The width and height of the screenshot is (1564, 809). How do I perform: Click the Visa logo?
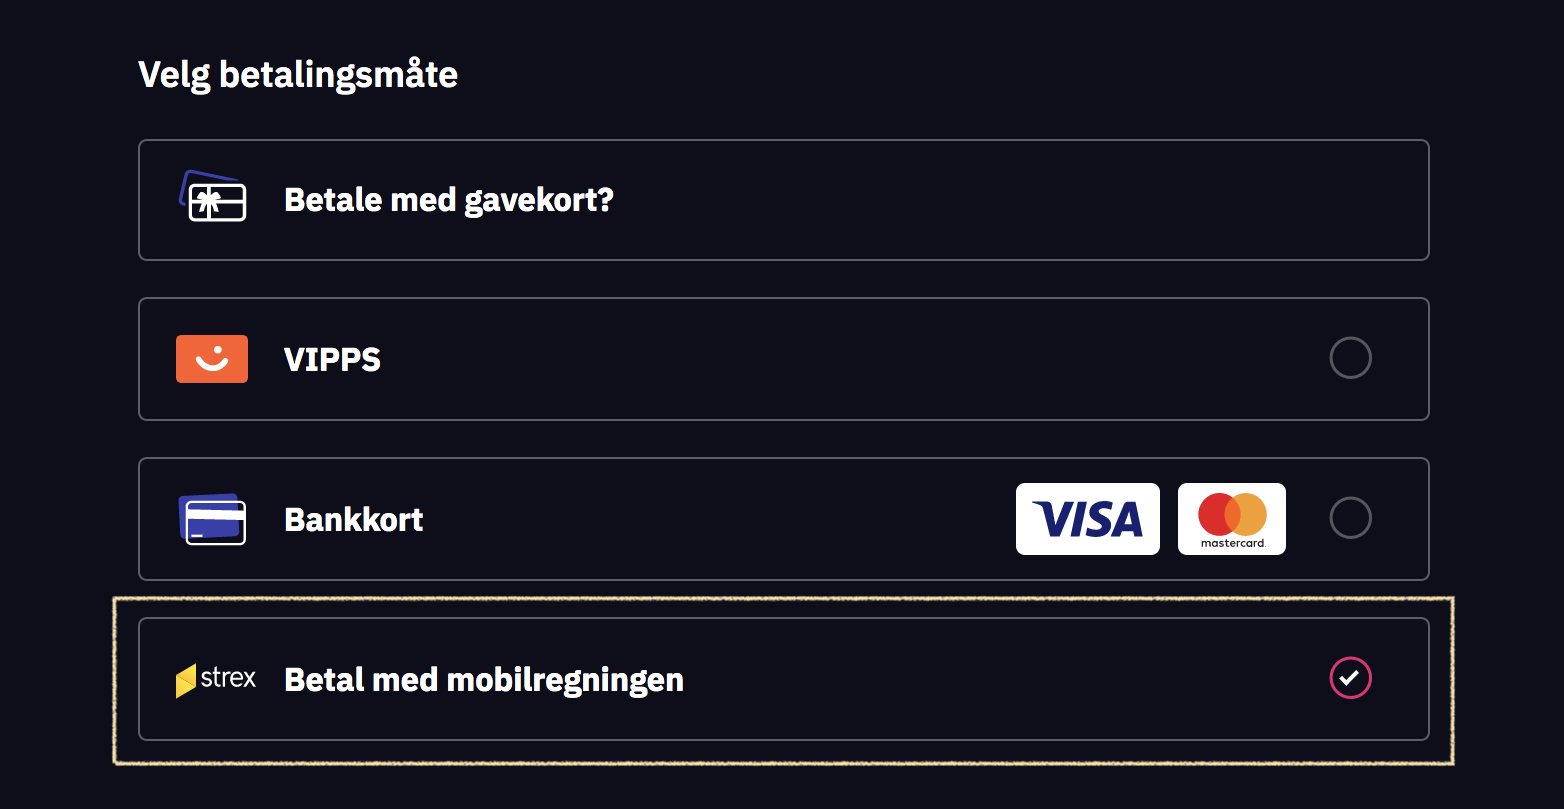point(1087,519)
